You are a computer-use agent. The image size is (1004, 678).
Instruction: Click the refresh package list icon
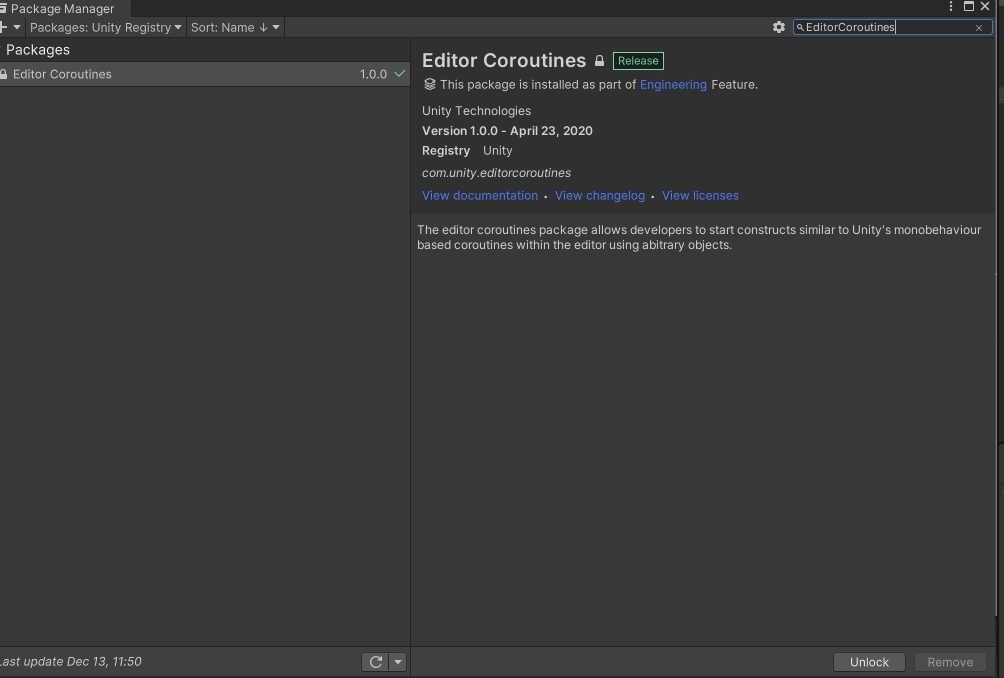(x=376, y=662)
